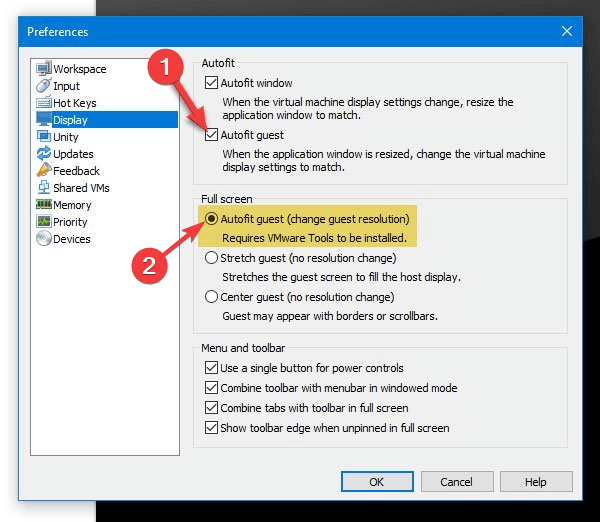Choose Center guest (no resolution change)

tap(211, 297)
